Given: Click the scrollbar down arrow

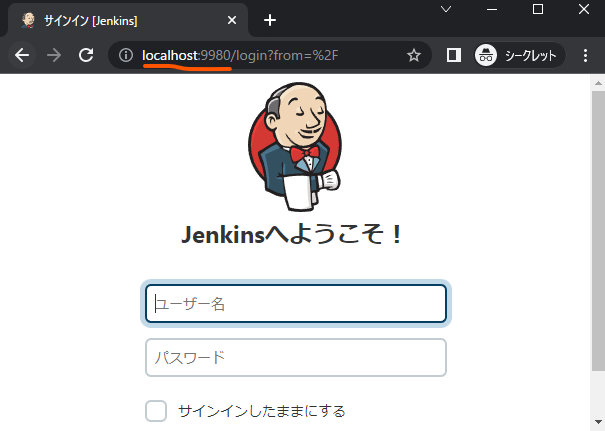Looking at the screenshot, I should coord(598,422).
